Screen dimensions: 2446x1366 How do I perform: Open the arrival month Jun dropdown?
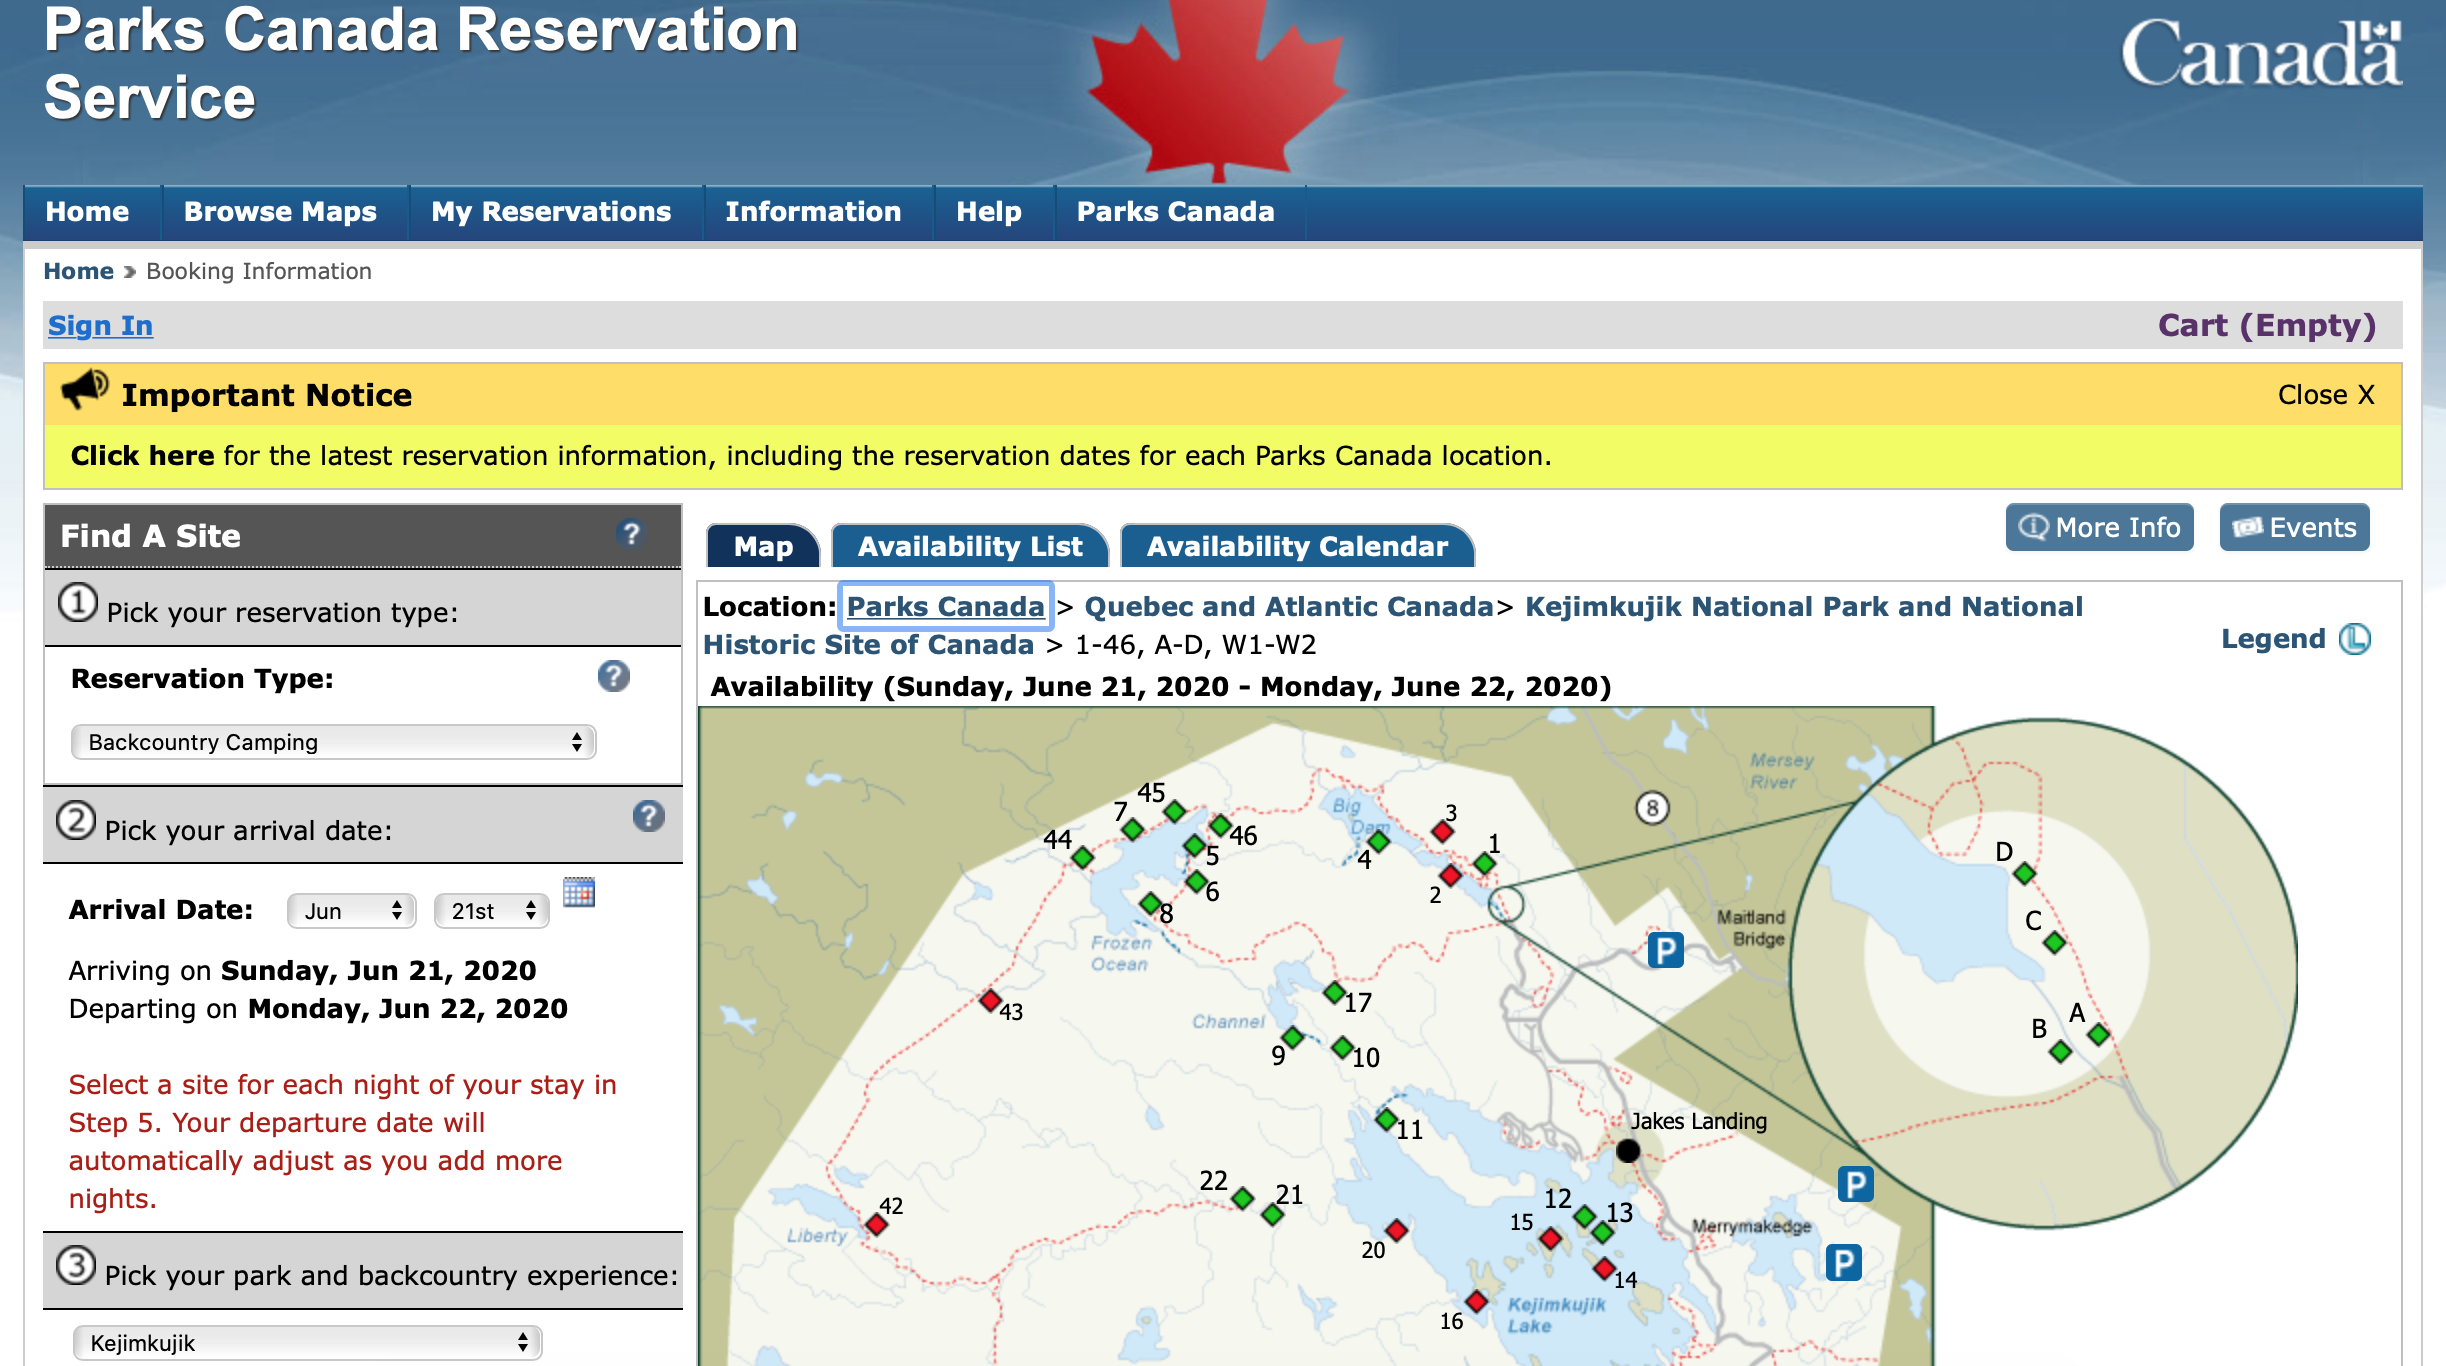(x=351, y=910)
